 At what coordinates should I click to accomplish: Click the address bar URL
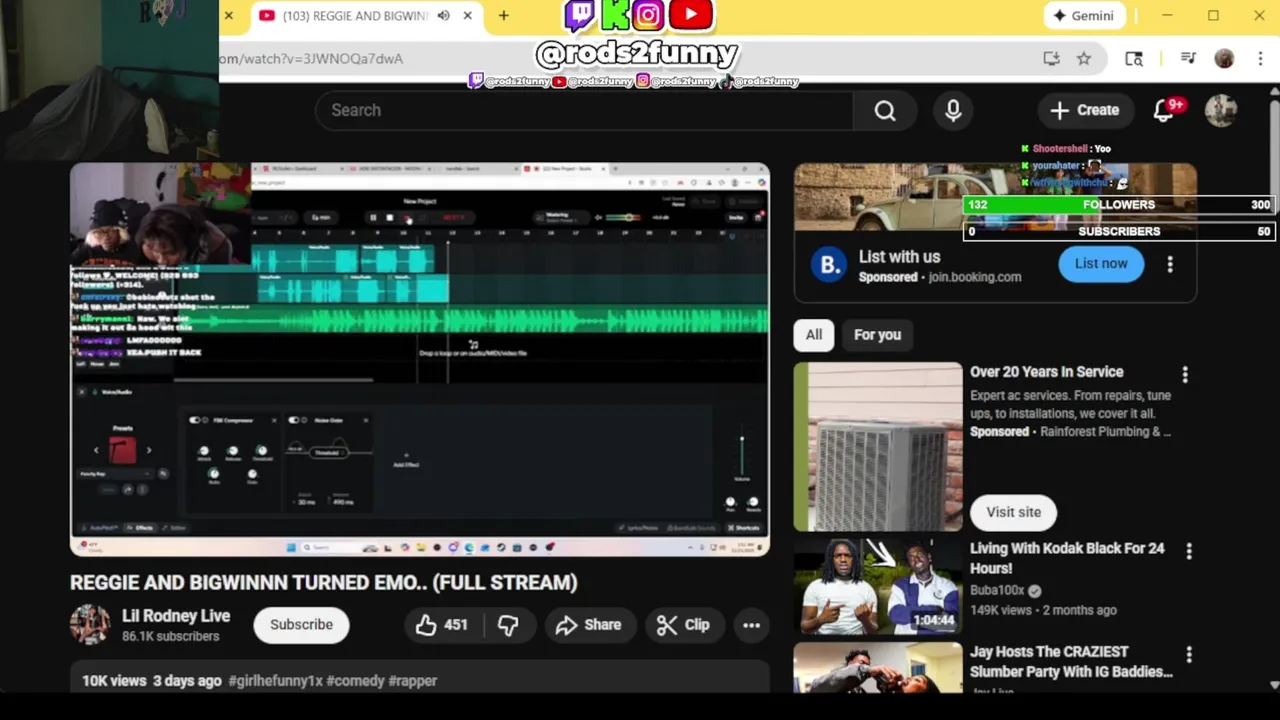click(x=312, y=58)
